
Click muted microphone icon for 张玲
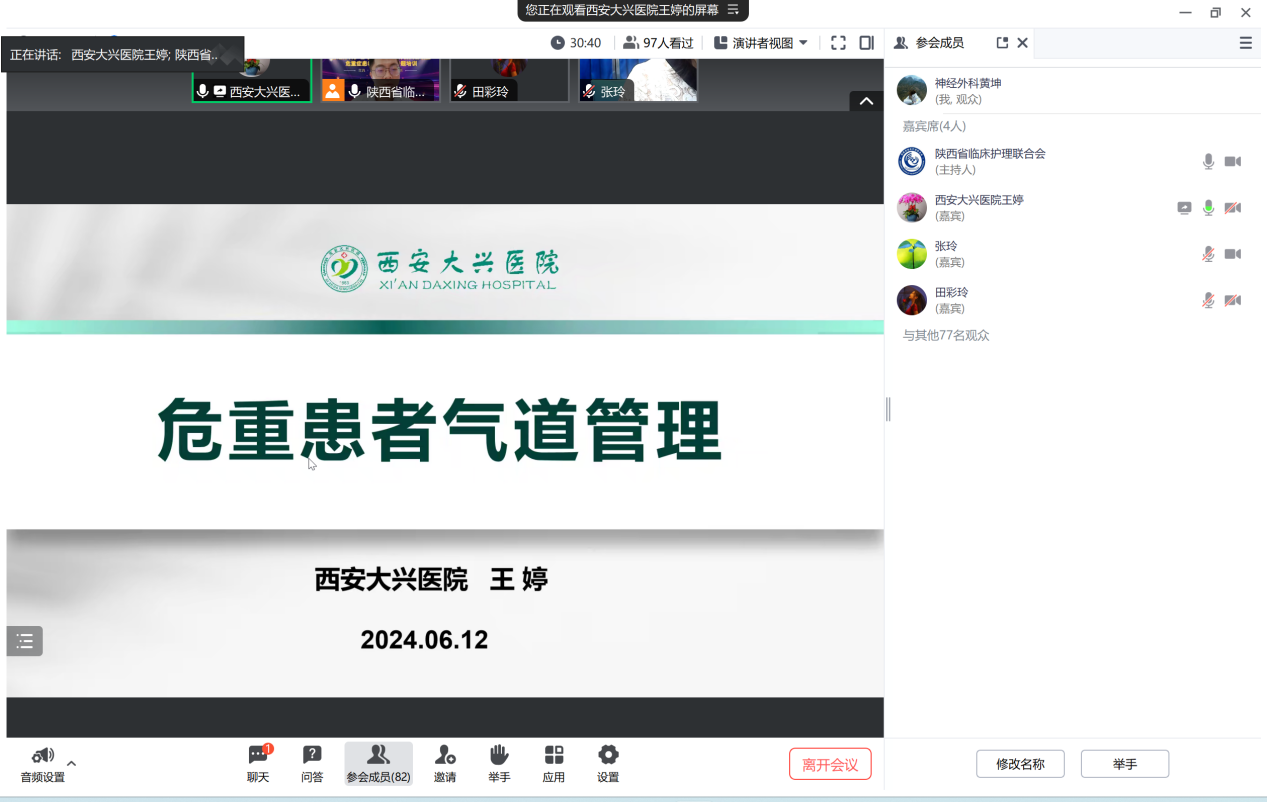[x=1208, y=254]
